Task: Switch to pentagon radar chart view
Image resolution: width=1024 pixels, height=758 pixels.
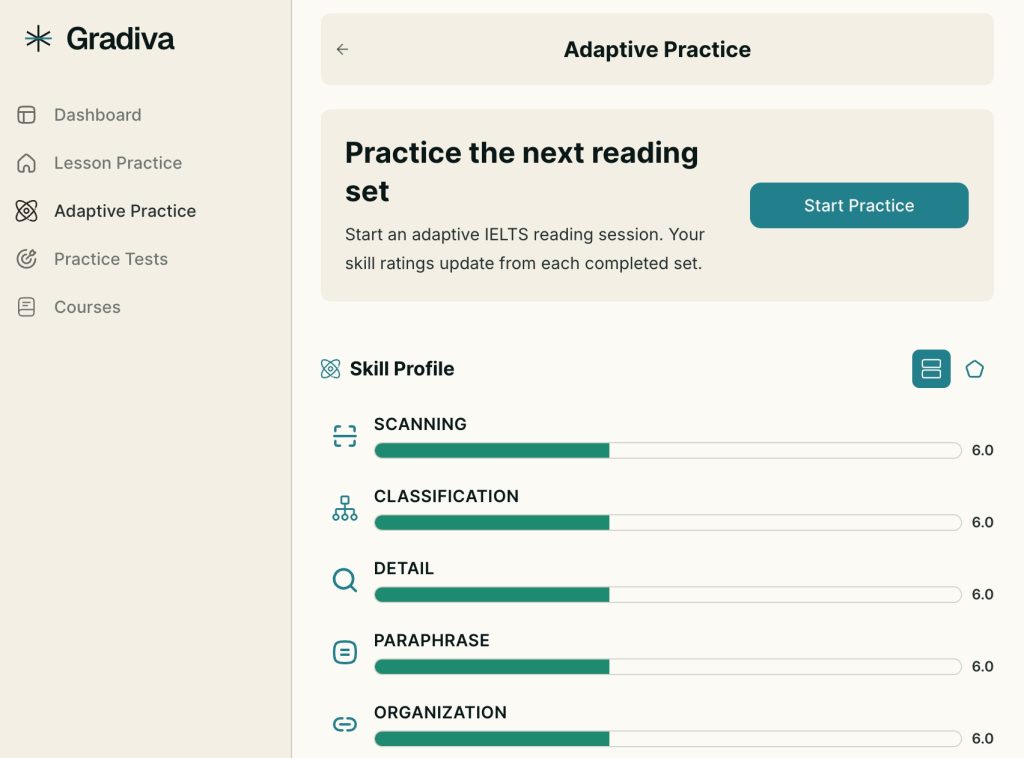Action: click(974, 369)
